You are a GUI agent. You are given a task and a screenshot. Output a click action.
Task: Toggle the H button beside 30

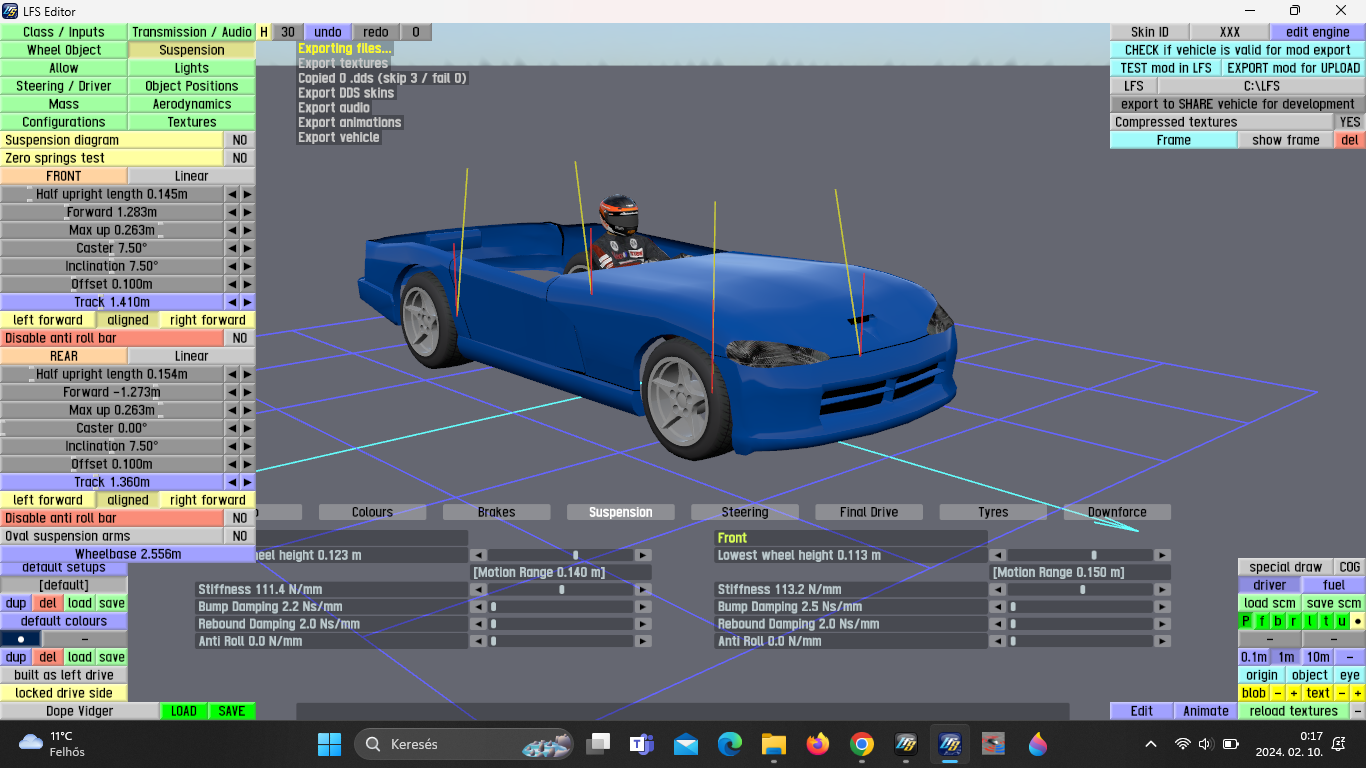click(264, 32)
